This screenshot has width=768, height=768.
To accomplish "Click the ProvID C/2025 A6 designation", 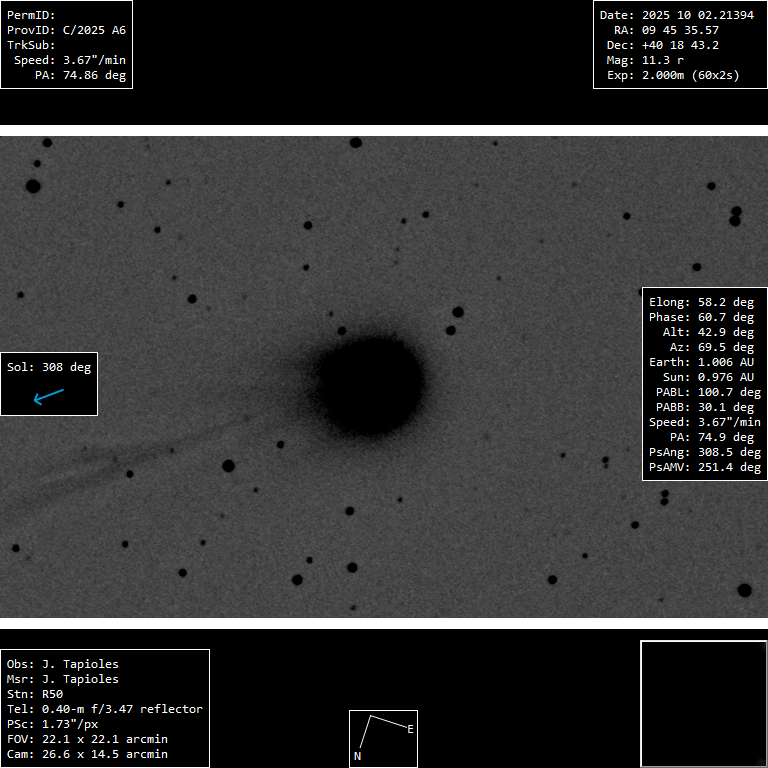I will 66,30.
